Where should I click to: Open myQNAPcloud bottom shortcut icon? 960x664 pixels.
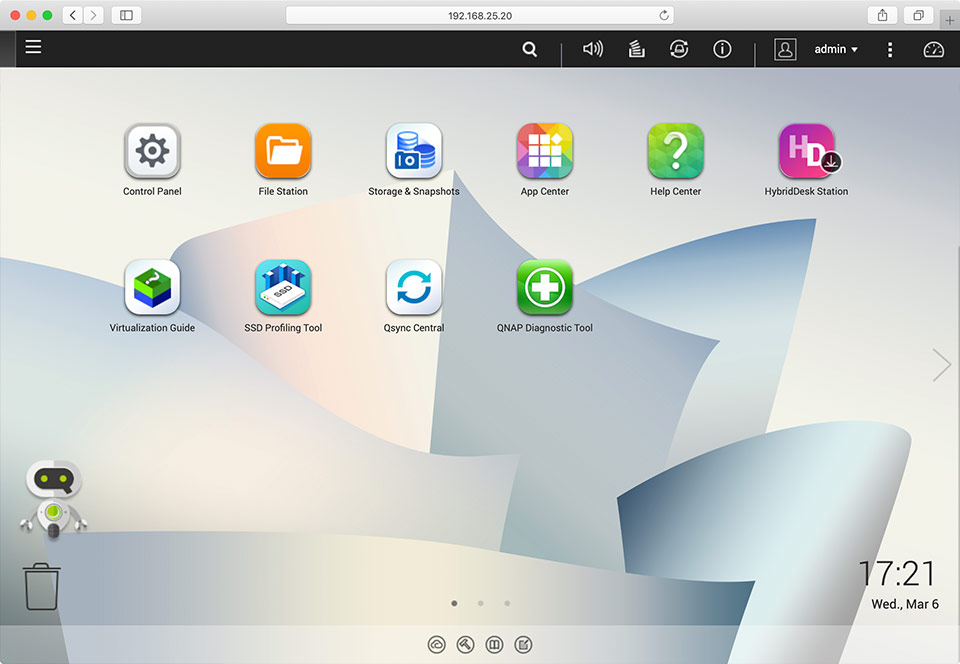point(437,644)
